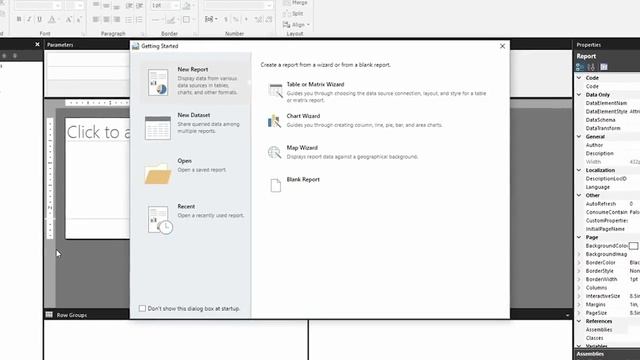Click the currency format icon
Viewport: 640px width, 360px height.
click(226, 19)
